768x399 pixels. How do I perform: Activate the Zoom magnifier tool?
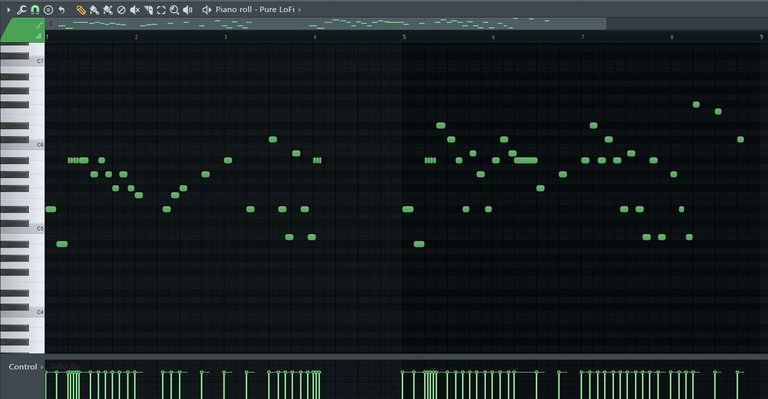click(x=174, y=9)
